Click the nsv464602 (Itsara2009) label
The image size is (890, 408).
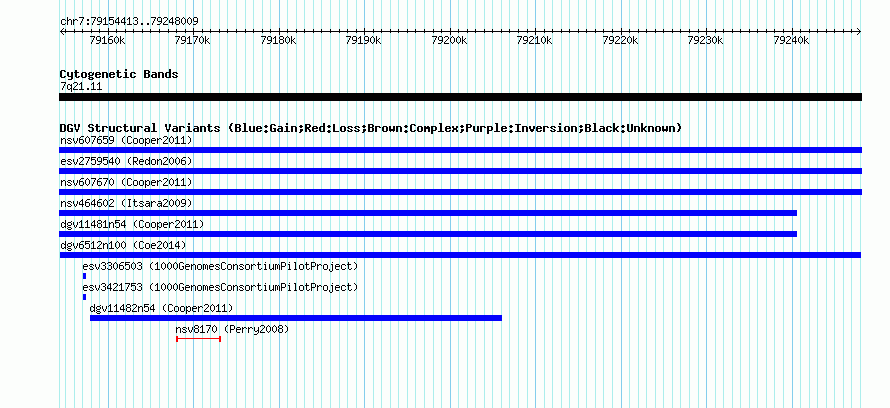point(126,203)
